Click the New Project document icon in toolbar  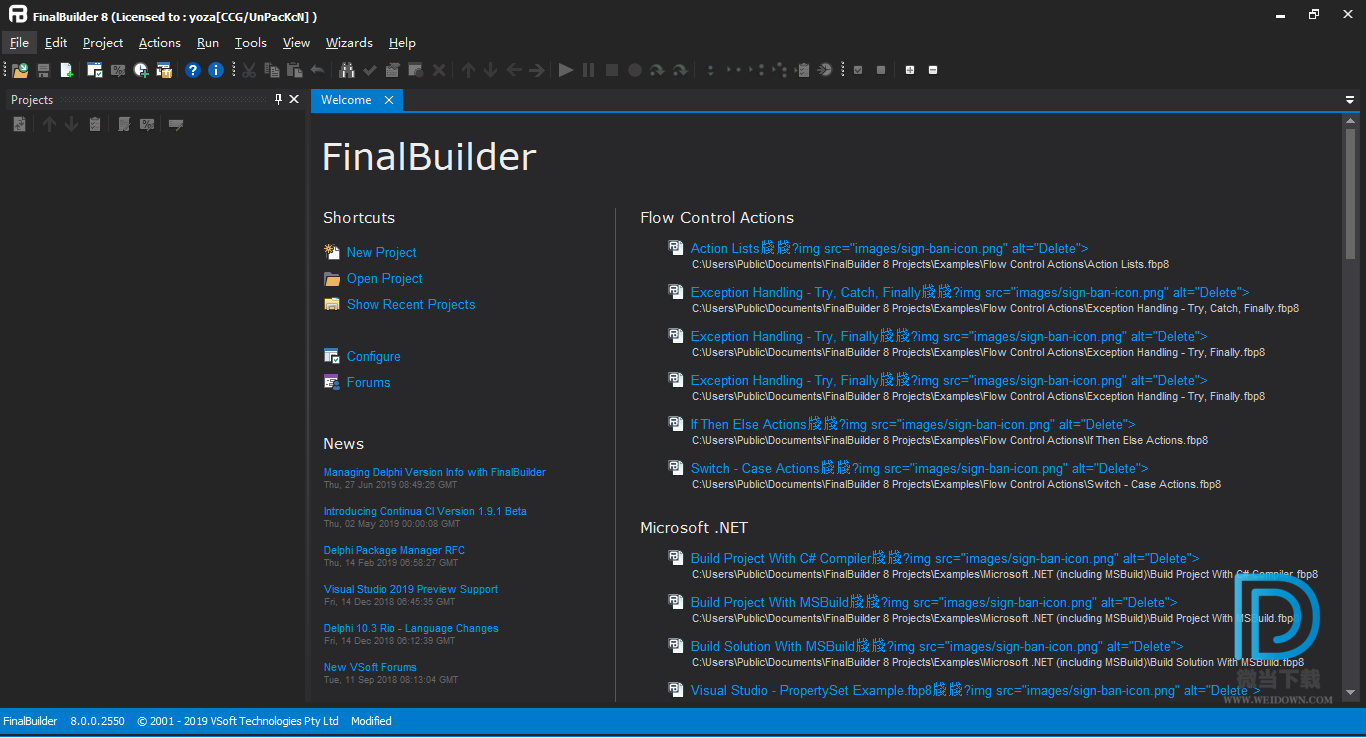(x=67, y=70)
